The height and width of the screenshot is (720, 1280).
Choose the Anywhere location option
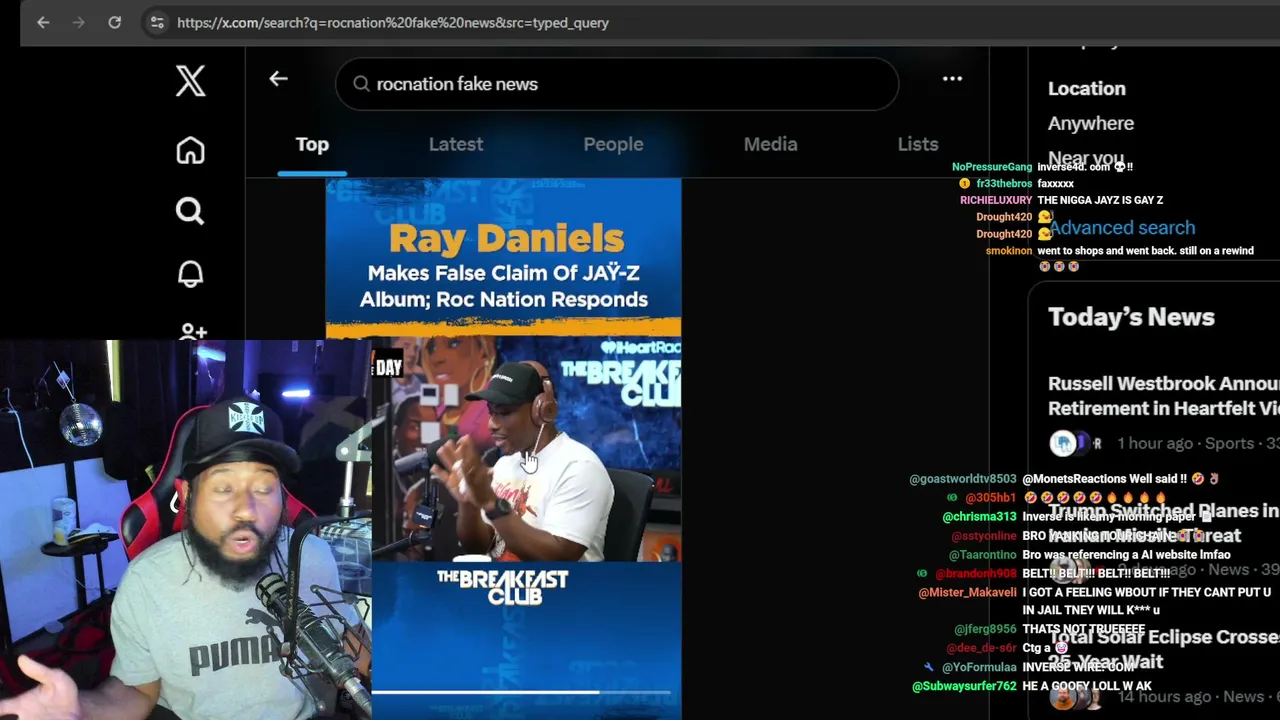(1091, 123)
